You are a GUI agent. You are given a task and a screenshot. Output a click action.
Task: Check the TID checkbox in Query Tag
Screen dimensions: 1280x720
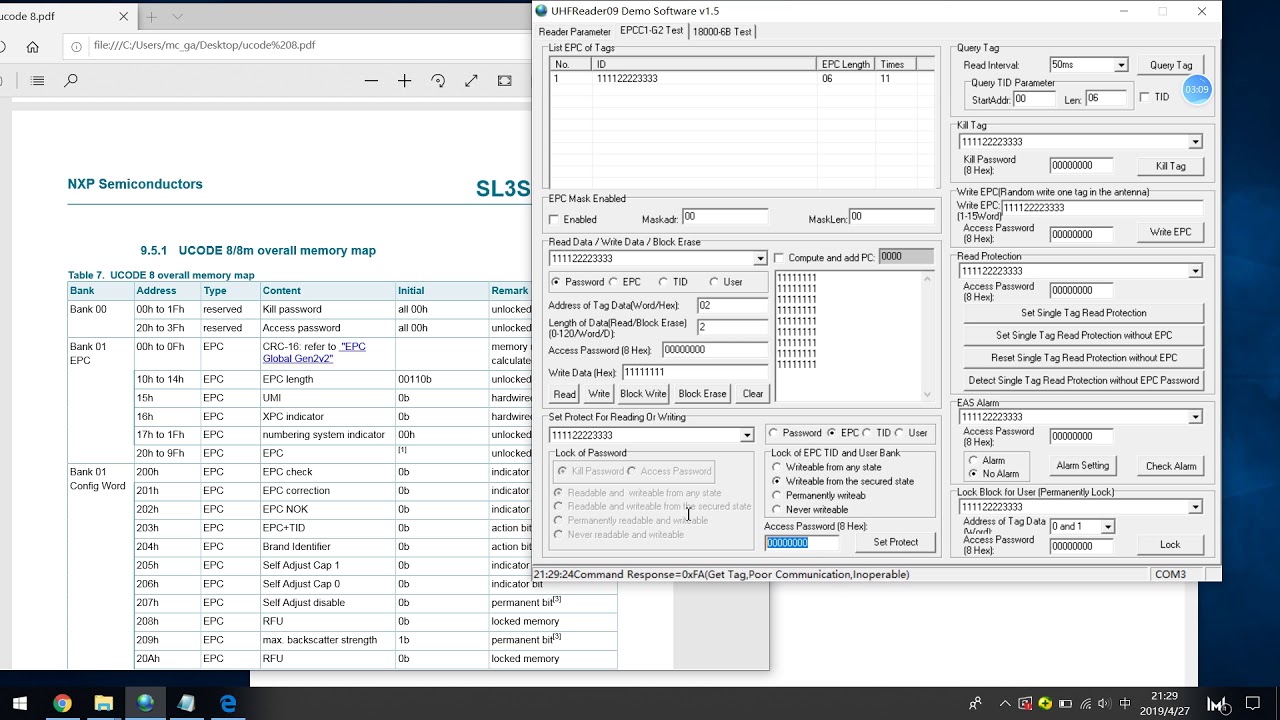[x=1145, y=98]
